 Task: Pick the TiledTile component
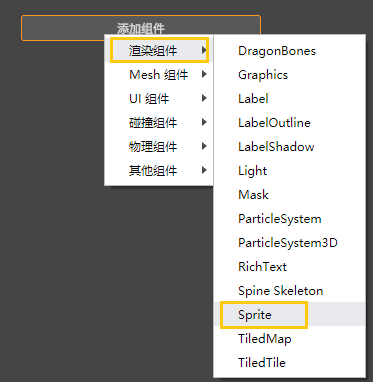(x=289, y=363)
